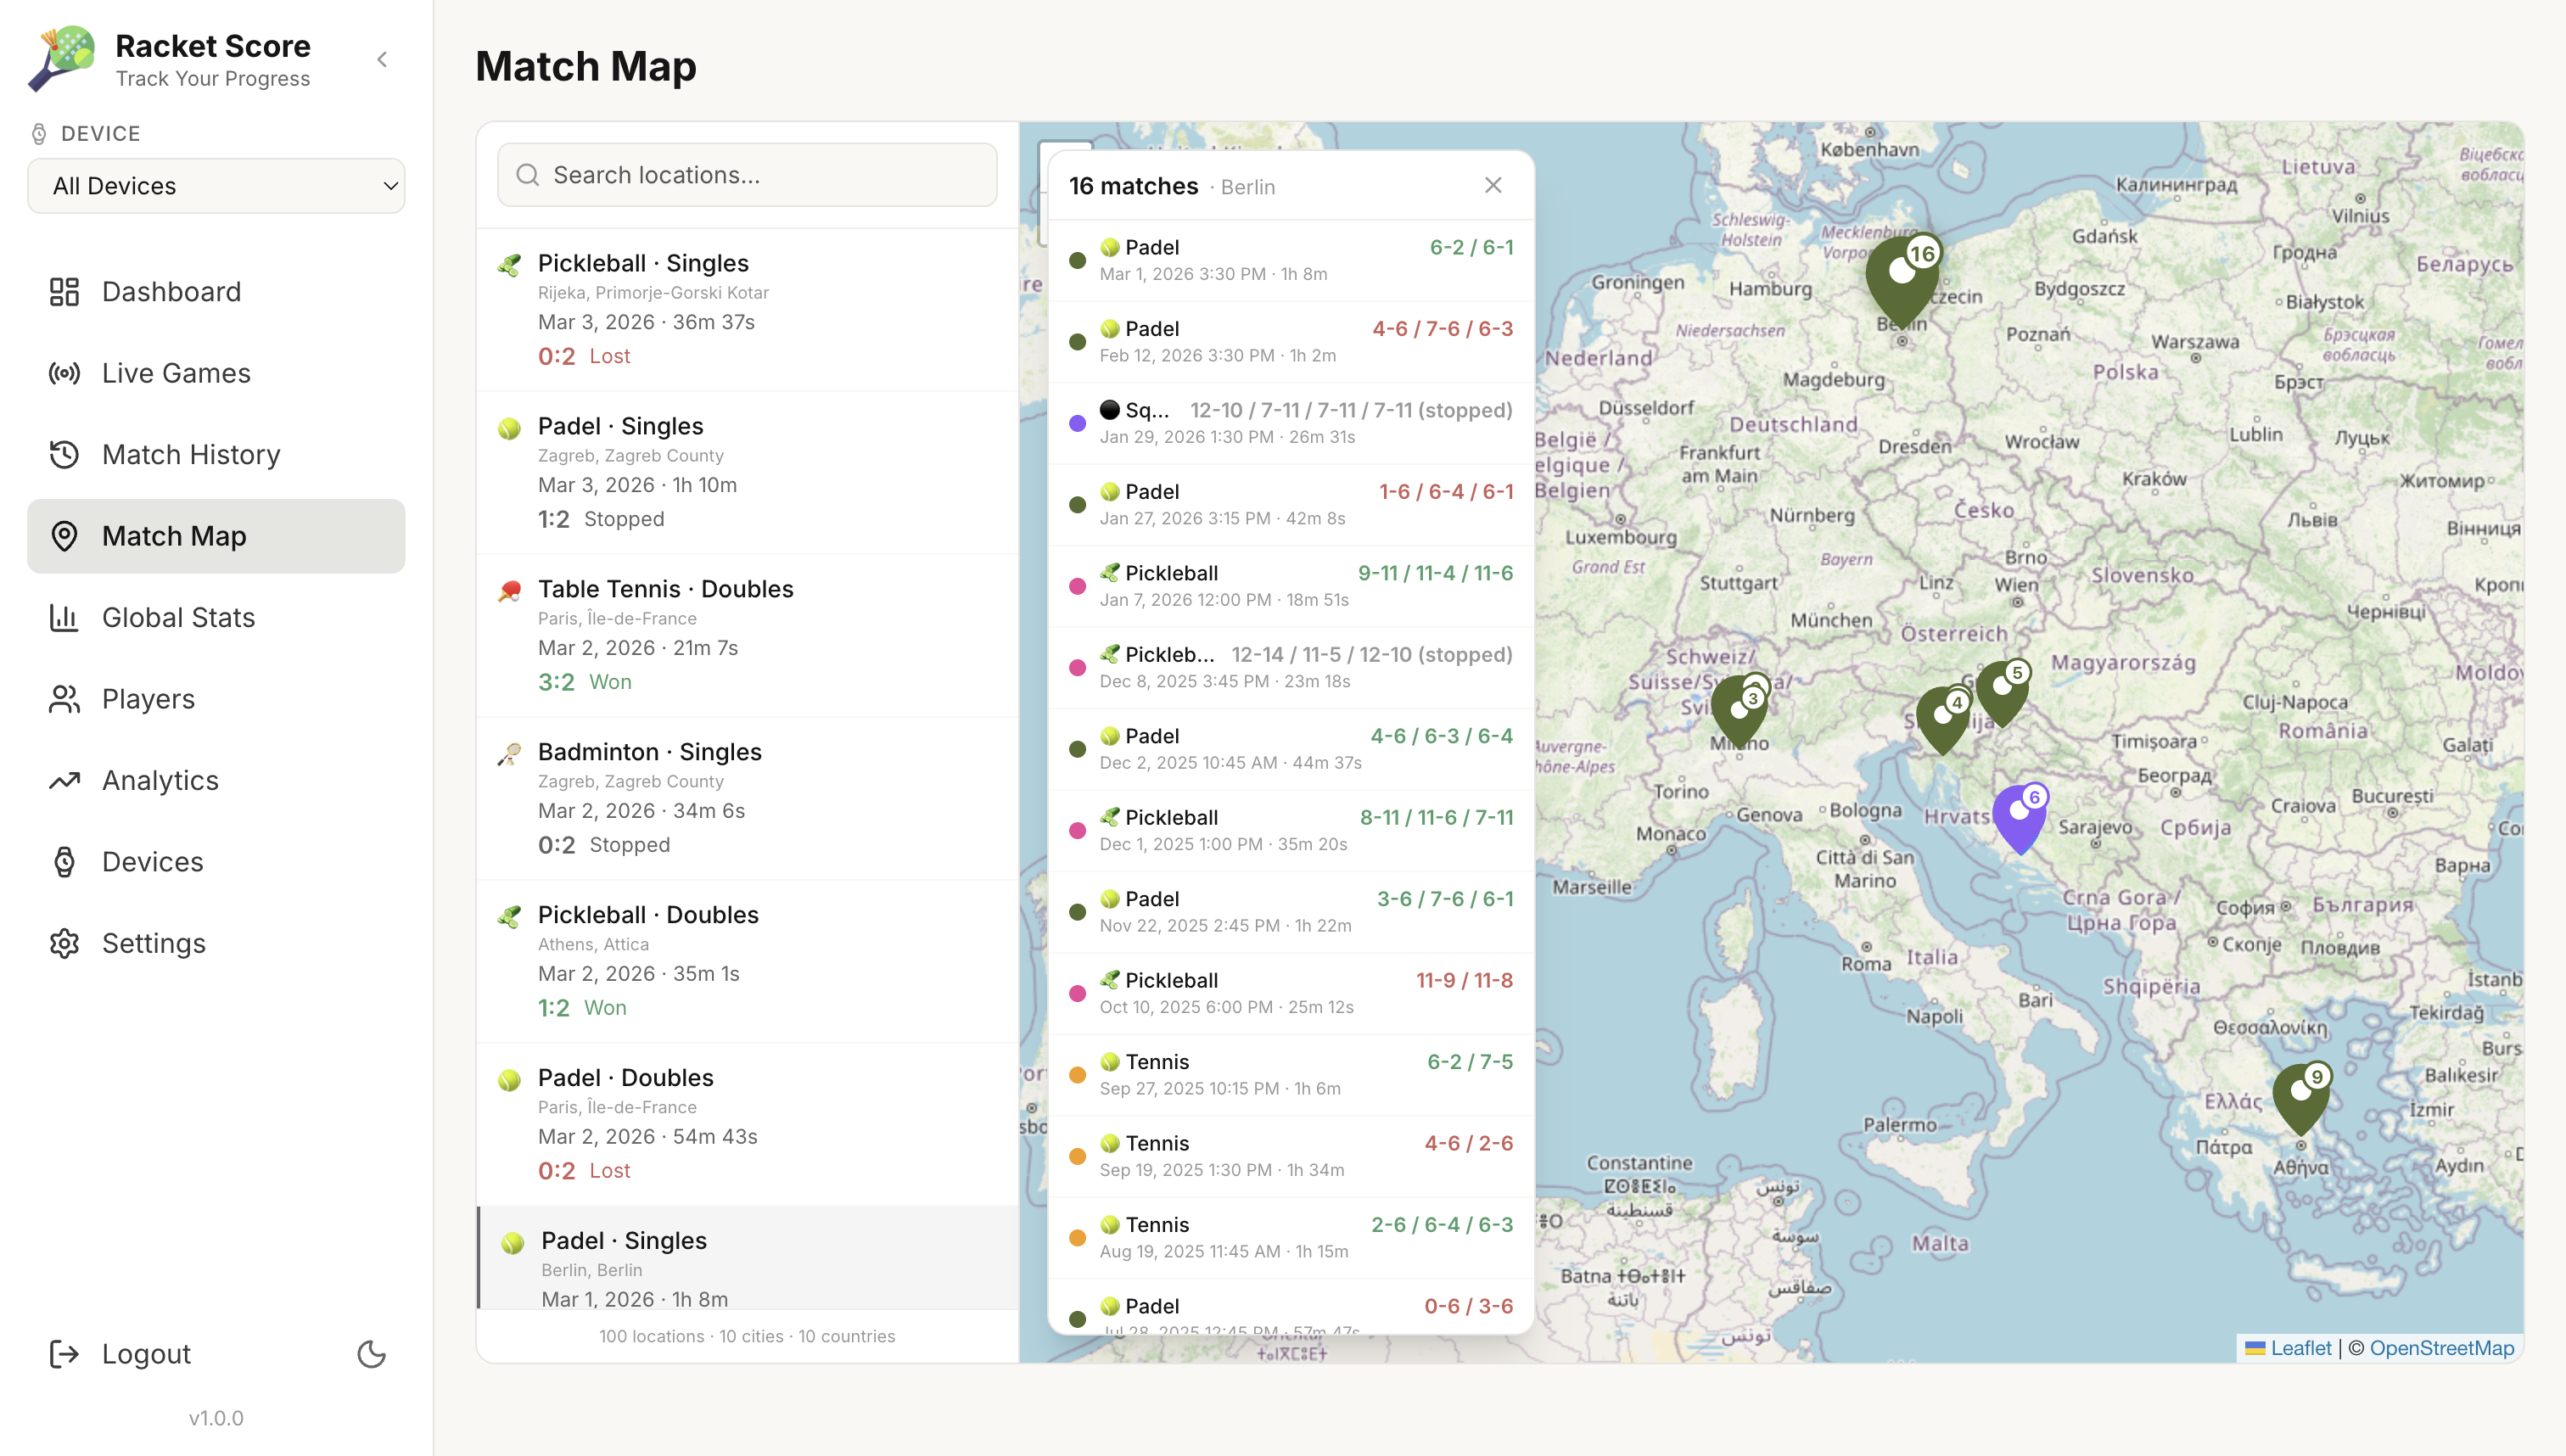Navigate to the Settings page
Screen dimensions: 2566x1456
point(154,943)
